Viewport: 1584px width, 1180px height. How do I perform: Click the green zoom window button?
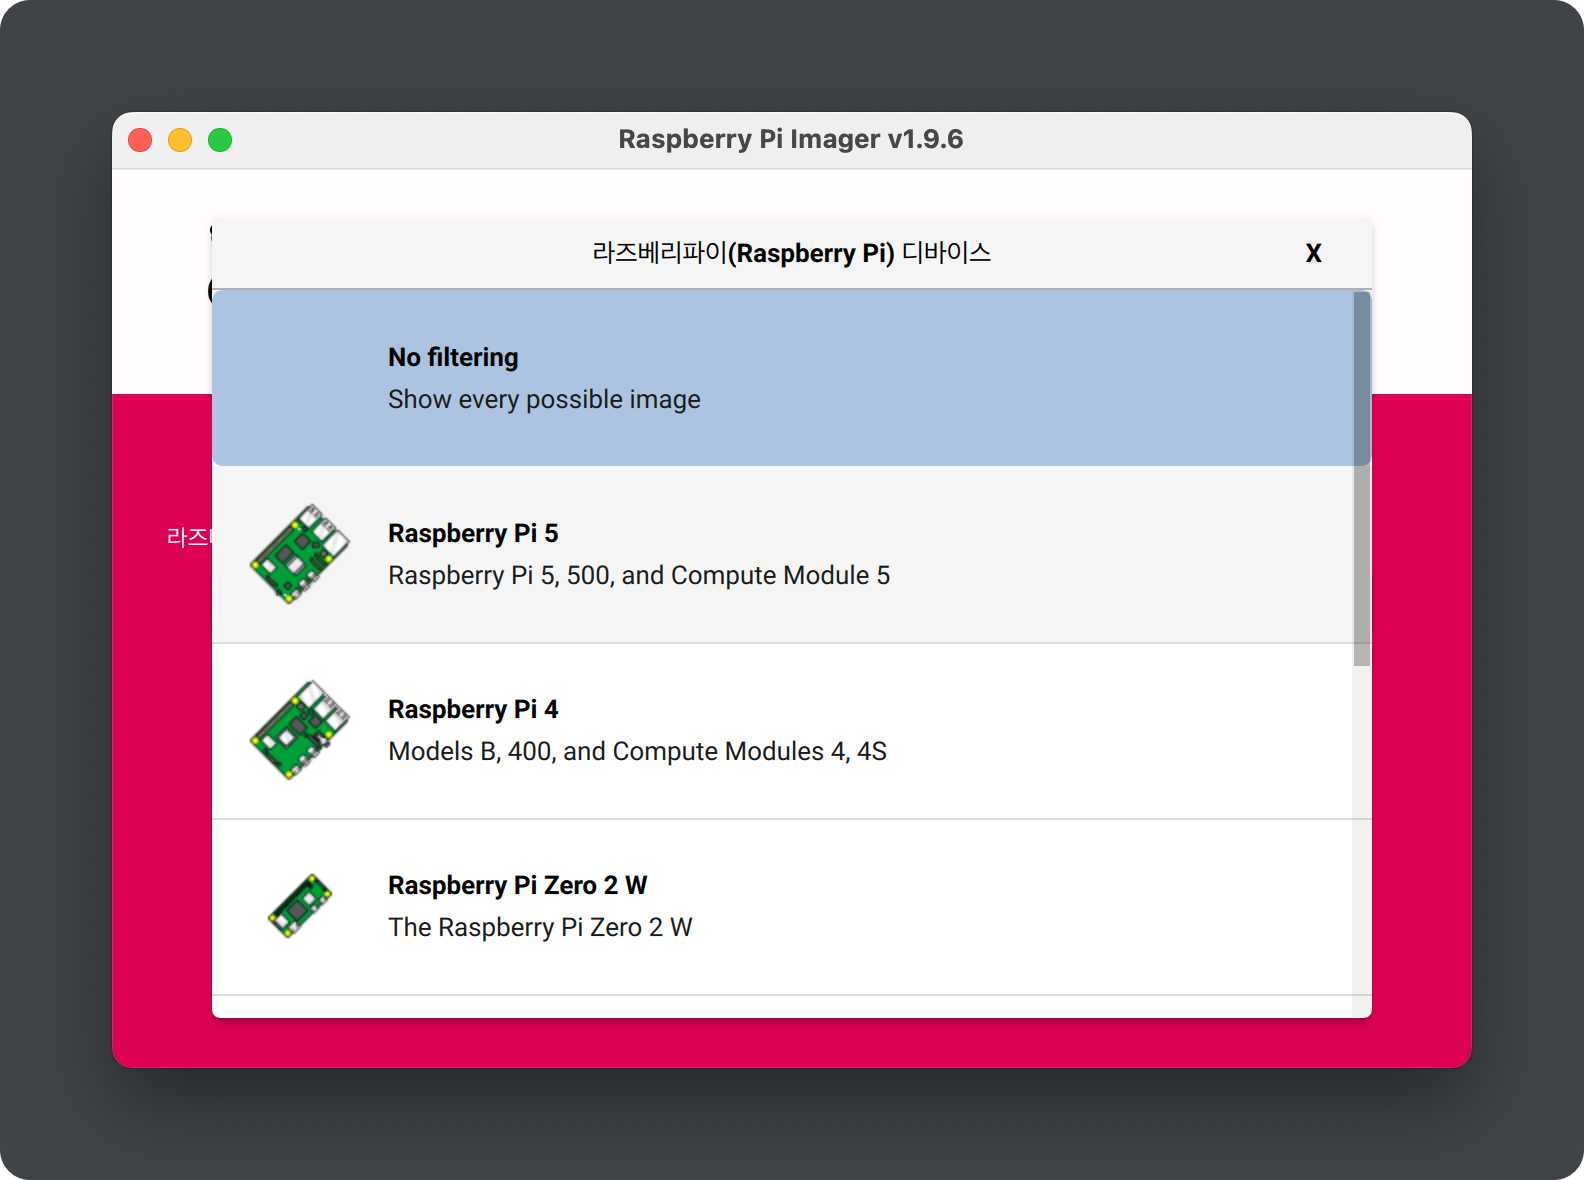[x=220, y=140]
